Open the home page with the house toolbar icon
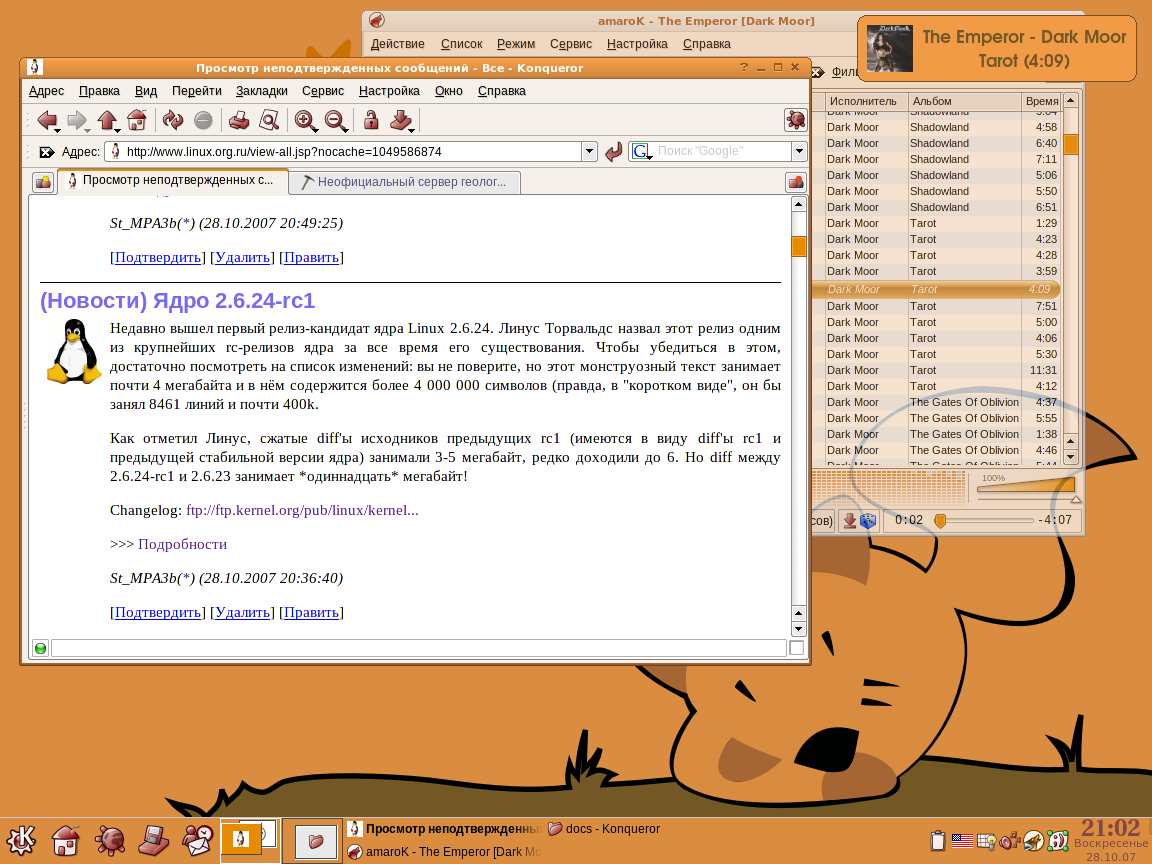1152x864 pixels. (137, 120)
